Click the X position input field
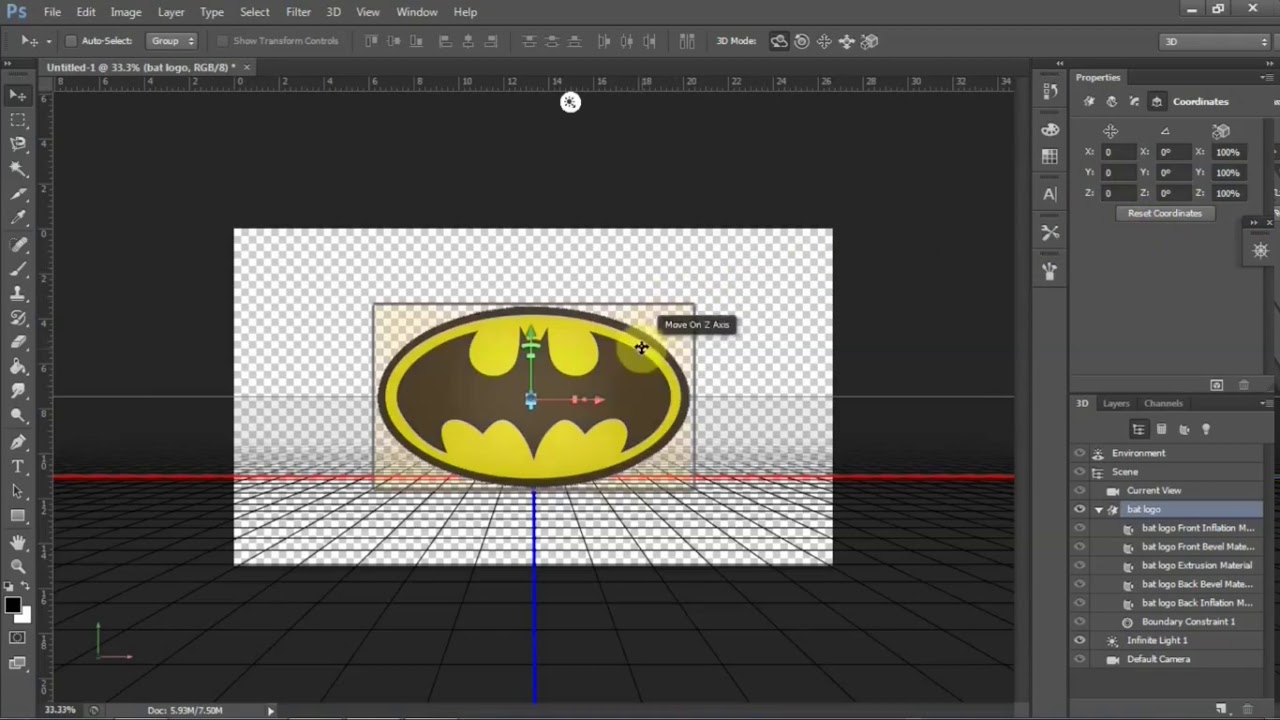This screenshot has width=1280, height=720. pyautogui.click(x=1120, y=152)
